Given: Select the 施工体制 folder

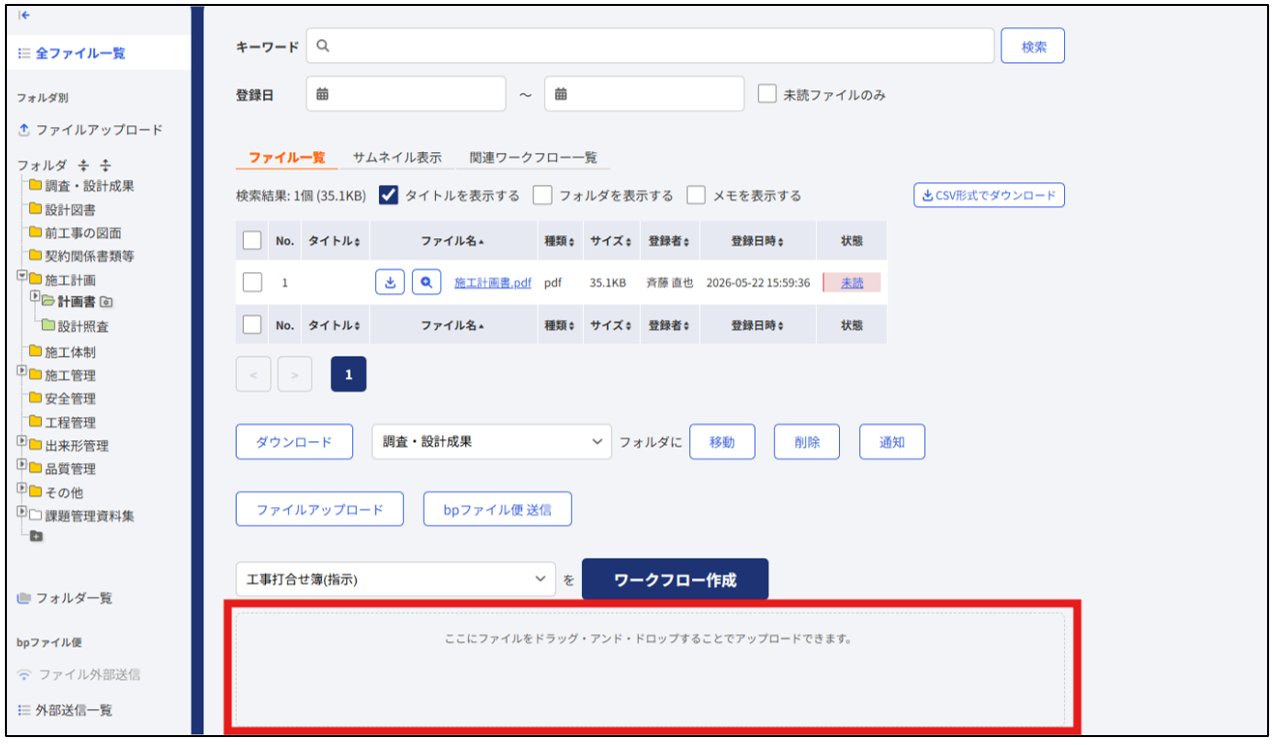Looking at the screenshot, I should tap(62, 352).
